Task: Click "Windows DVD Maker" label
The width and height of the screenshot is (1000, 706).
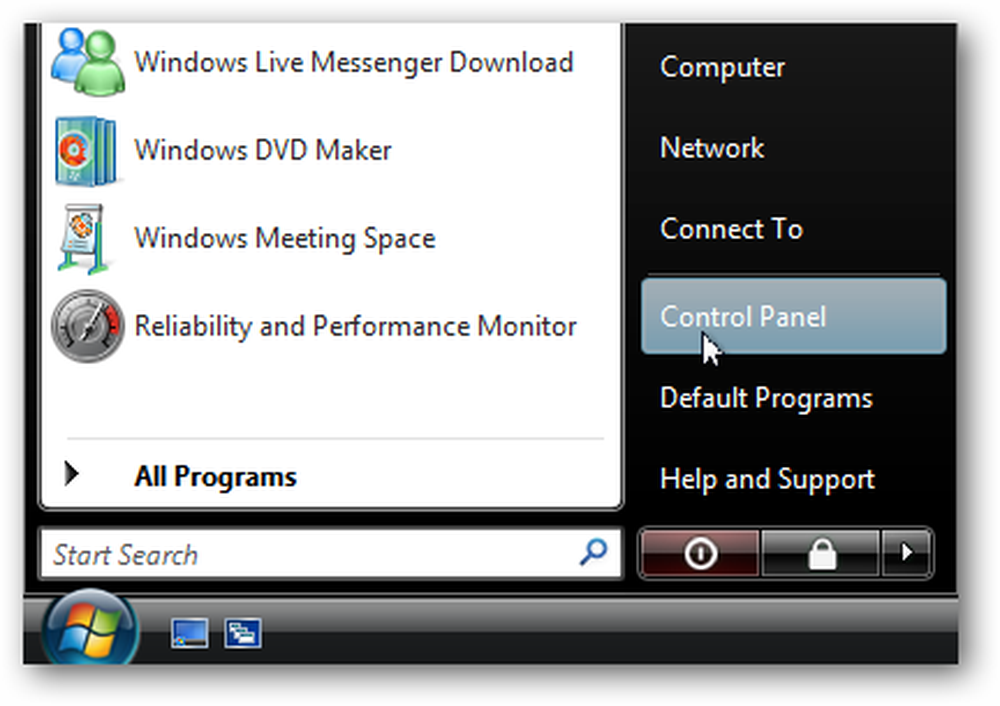Action: point(263,151)
